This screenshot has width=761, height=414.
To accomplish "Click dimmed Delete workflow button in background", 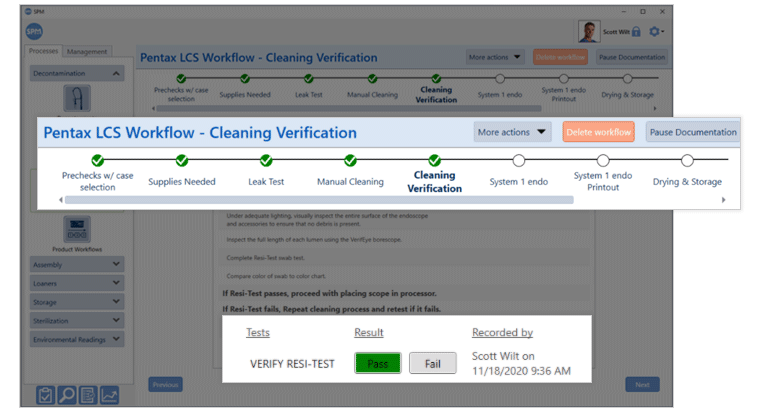I will pos(561,57).
